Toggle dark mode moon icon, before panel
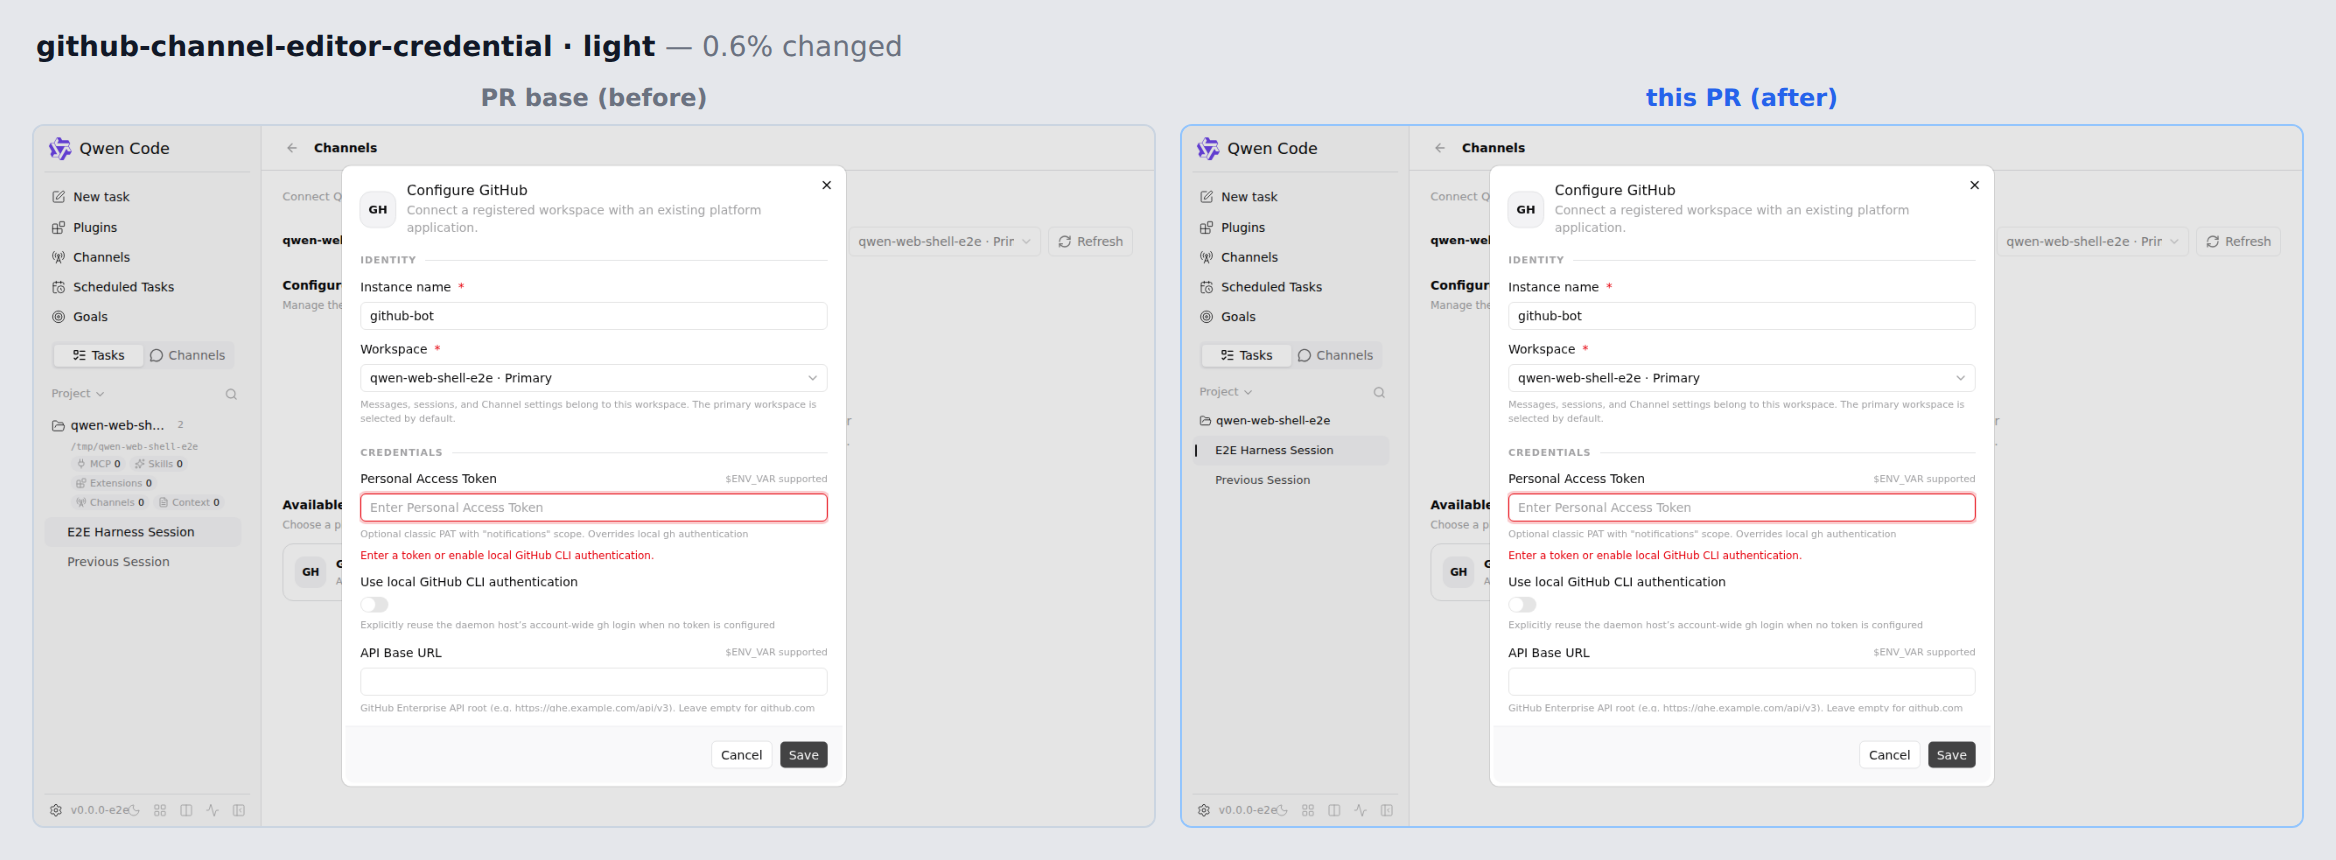 [134, 810]
